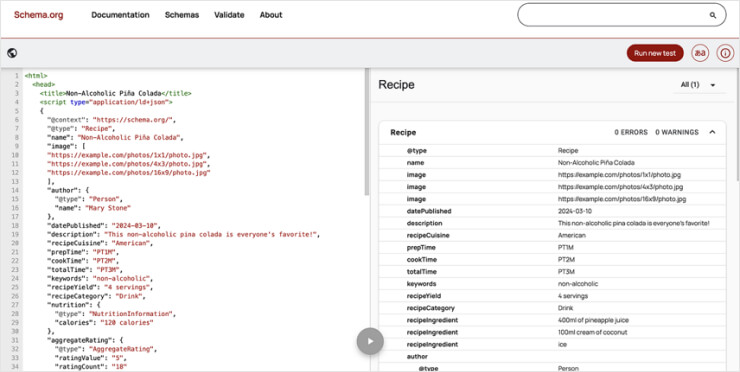Click the globe icon in the toolbar

coord(12,53)
